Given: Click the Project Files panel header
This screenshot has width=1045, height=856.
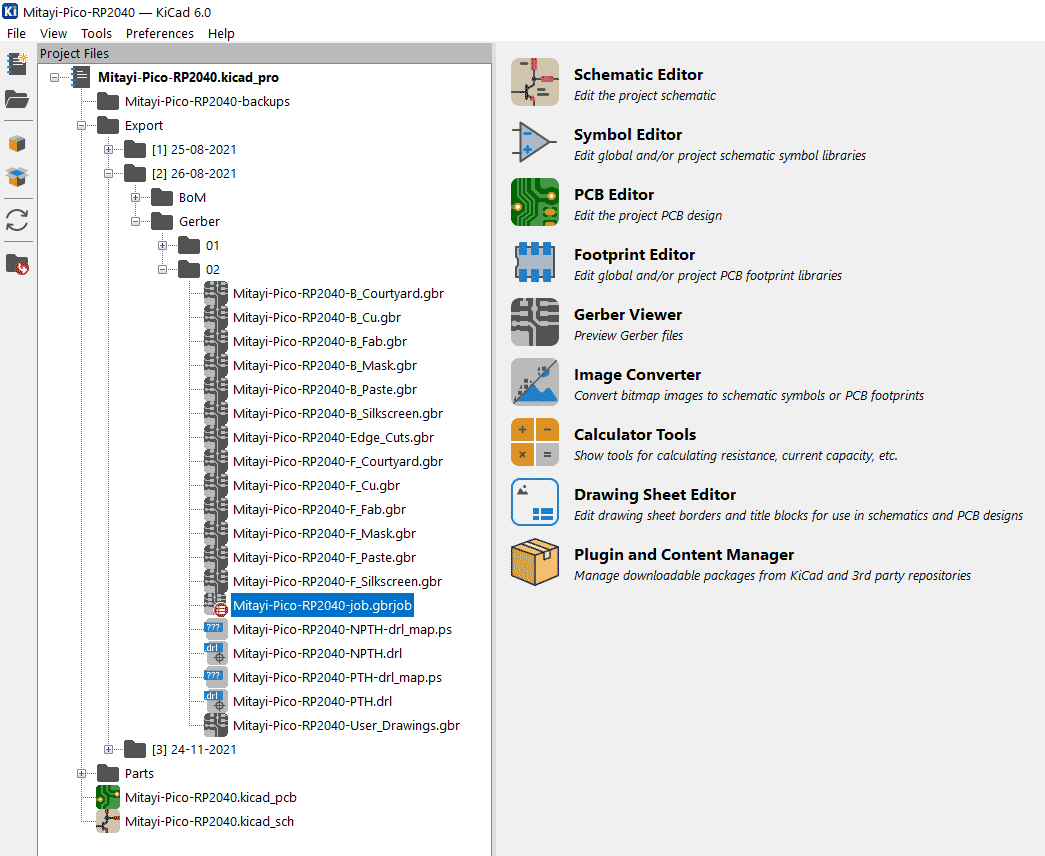Looking at the screenshot, I should click(x=265, y=53).
